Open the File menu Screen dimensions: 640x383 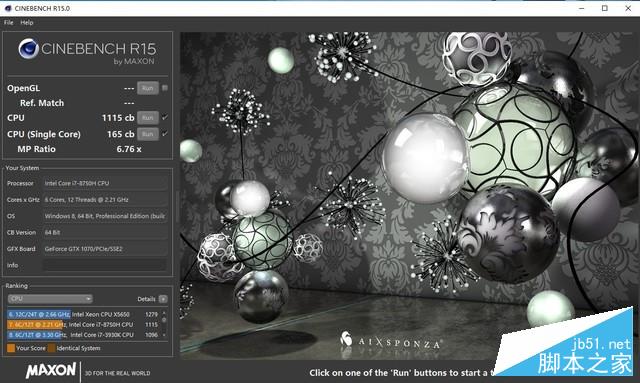(9, 22)
